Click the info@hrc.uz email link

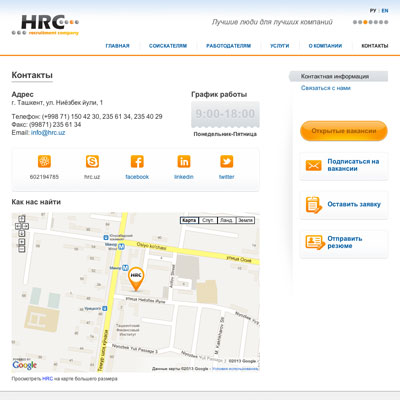tap(48, 133)
